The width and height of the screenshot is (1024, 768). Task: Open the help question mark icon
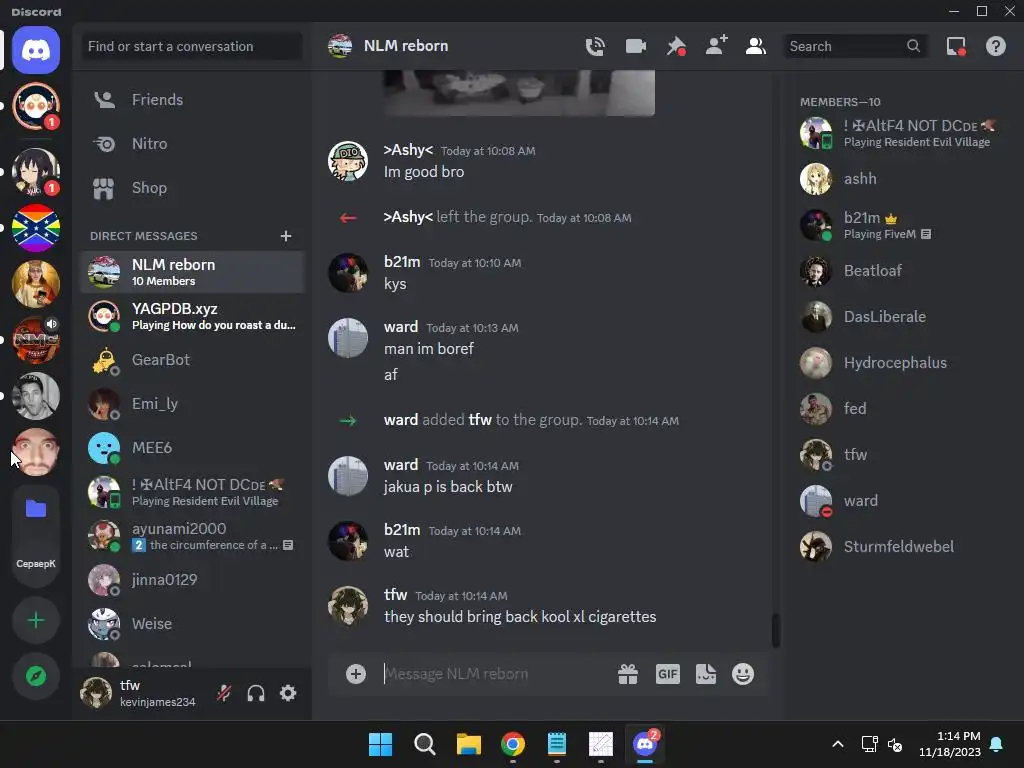996,46
